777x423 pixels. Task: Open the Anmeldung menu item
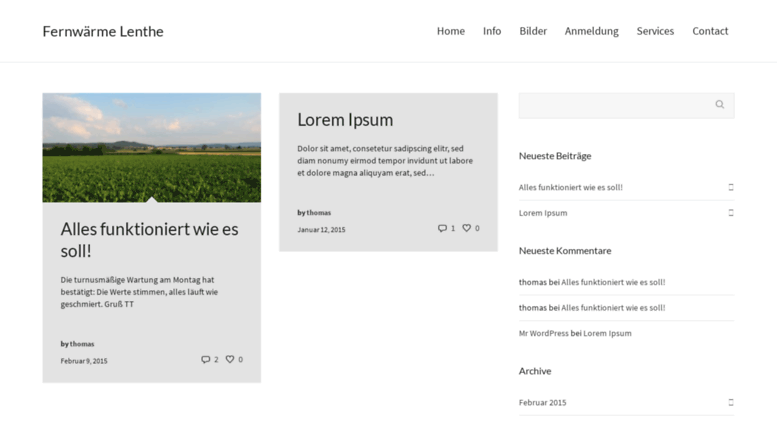(592, 31)
